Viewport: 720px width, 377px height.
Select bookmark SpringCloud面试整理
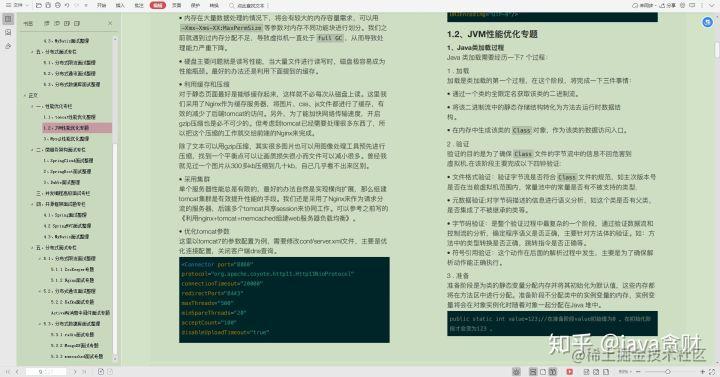click(68, 161)
